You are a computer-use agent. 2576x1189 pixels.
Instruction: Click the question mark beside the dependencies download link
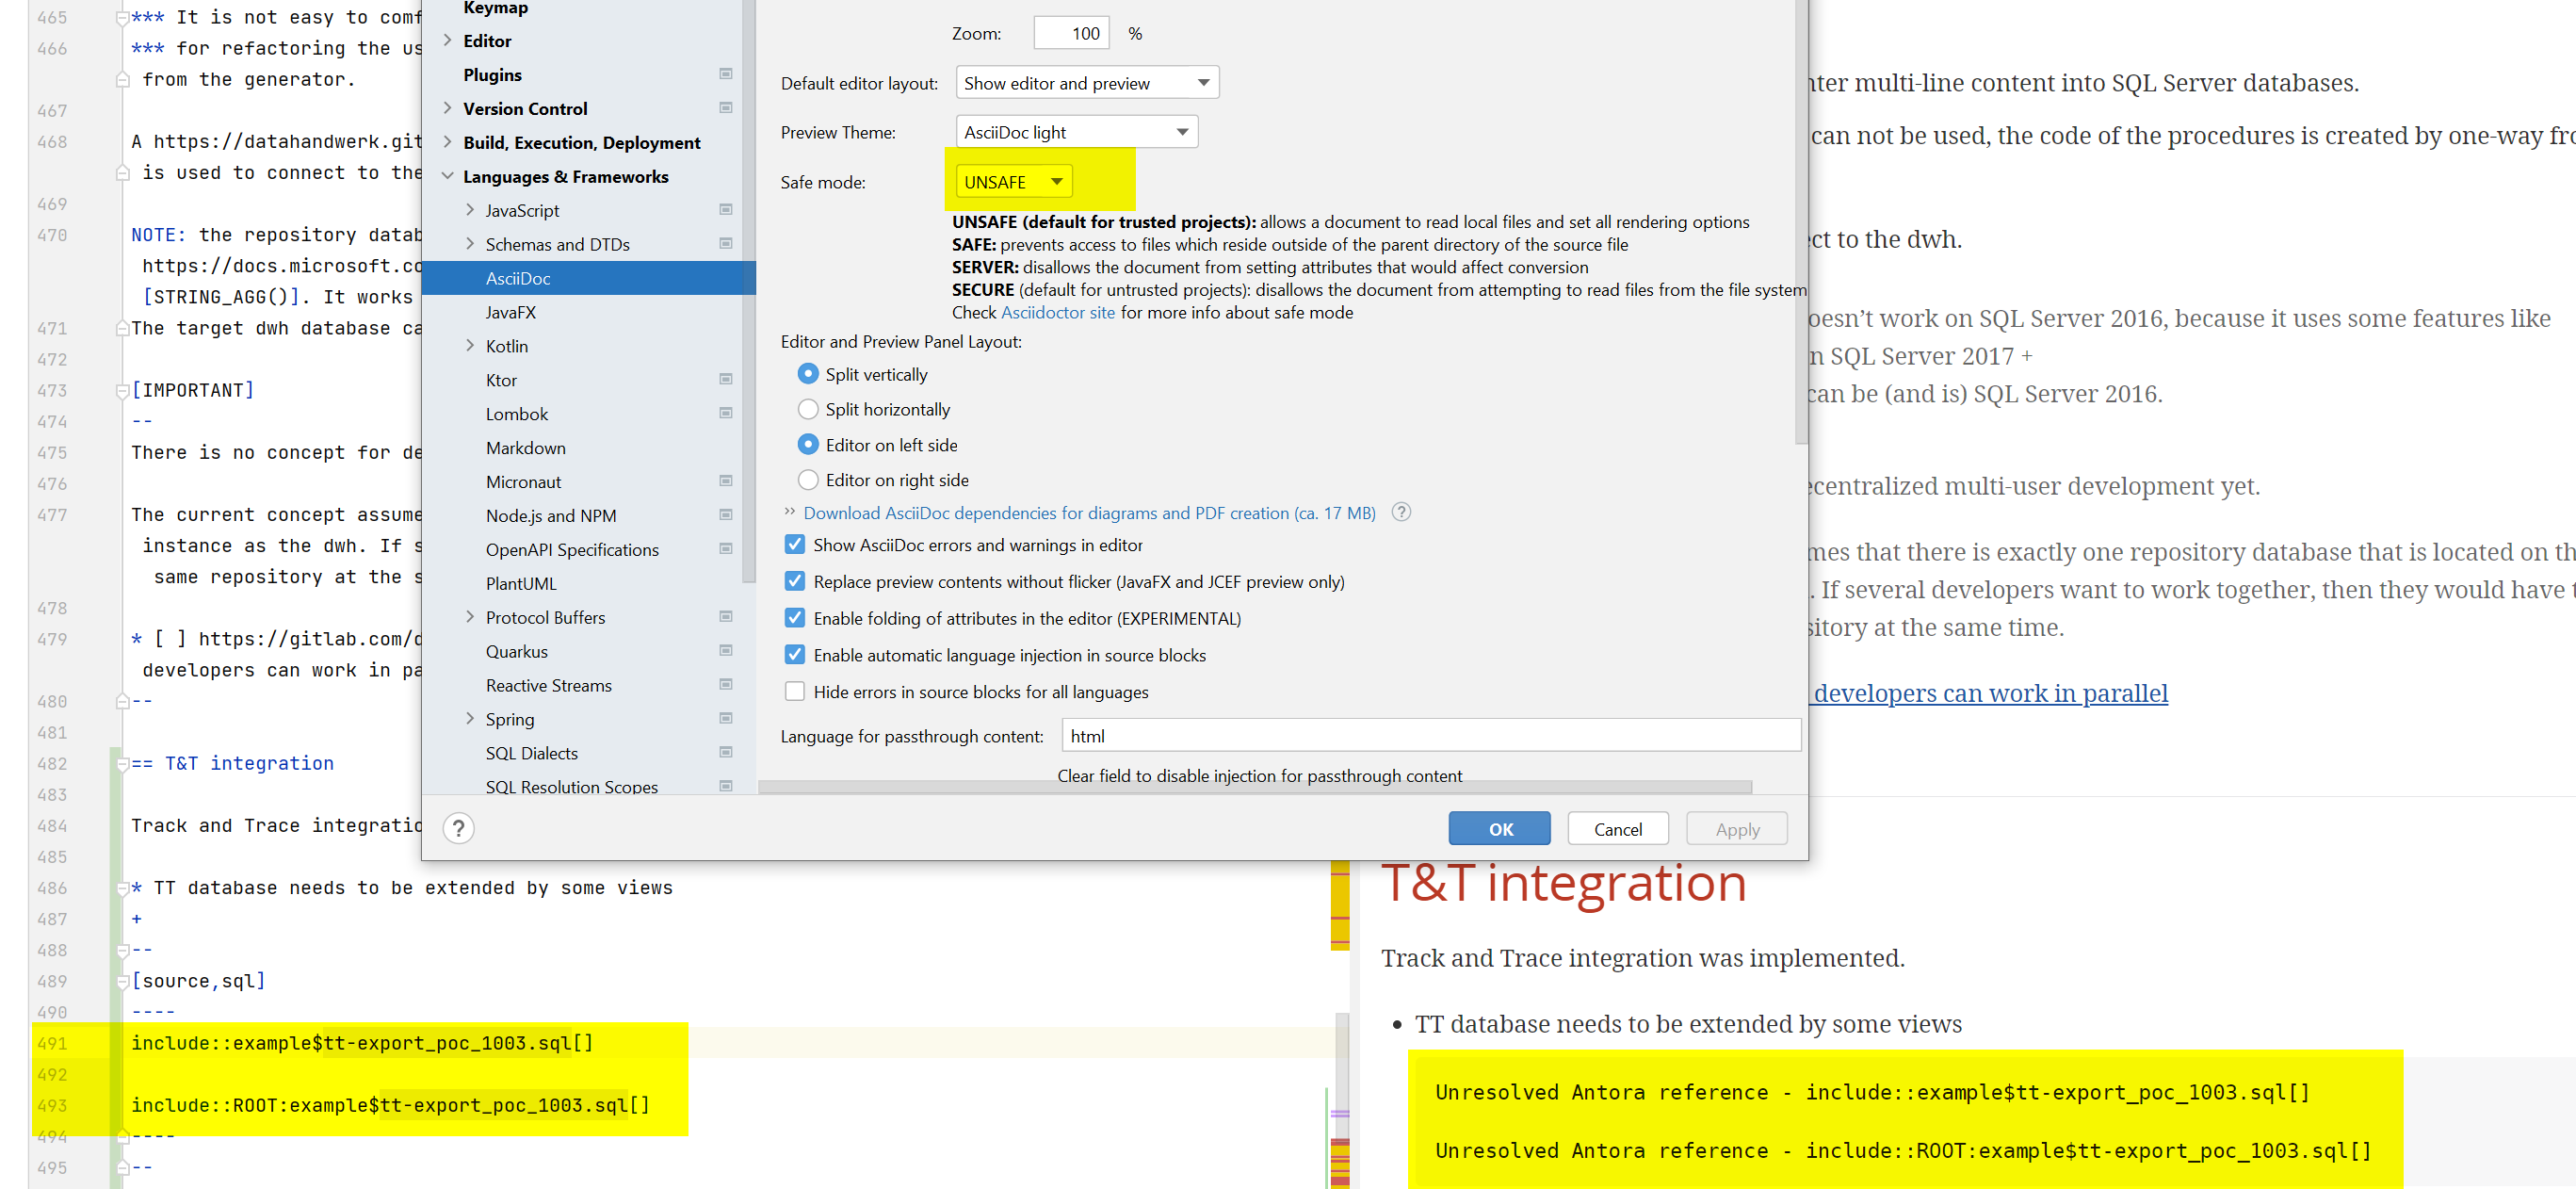[x=1400, y=512]
